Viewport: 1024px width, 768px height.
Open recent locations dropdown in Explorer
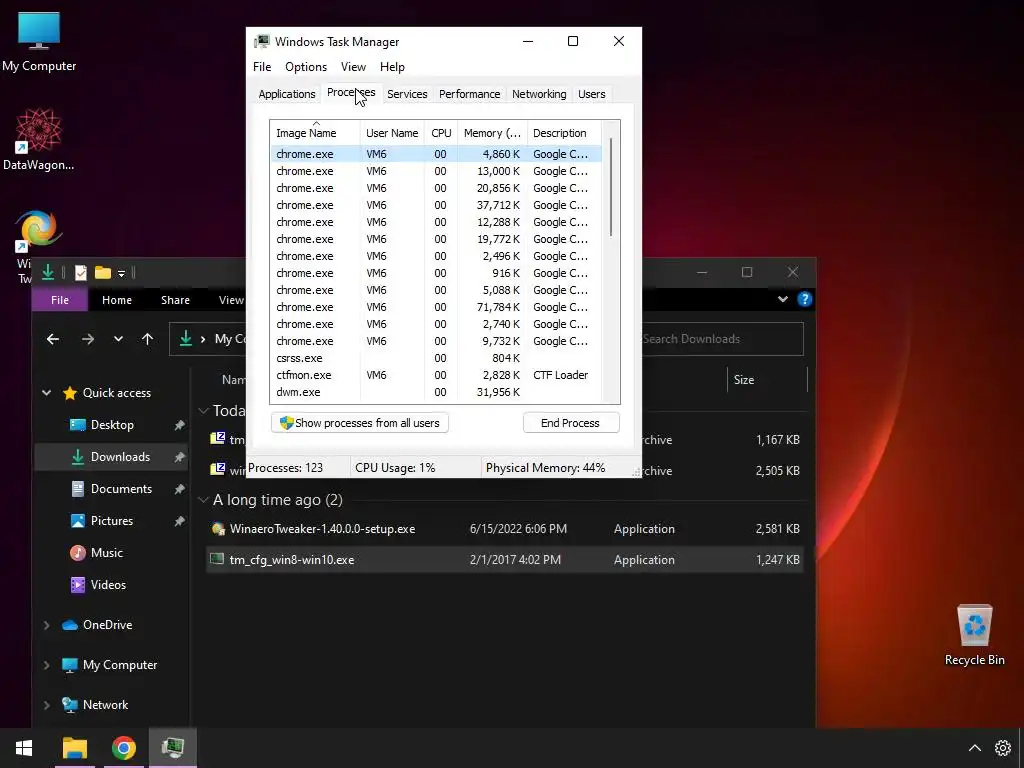pos(118,339)
